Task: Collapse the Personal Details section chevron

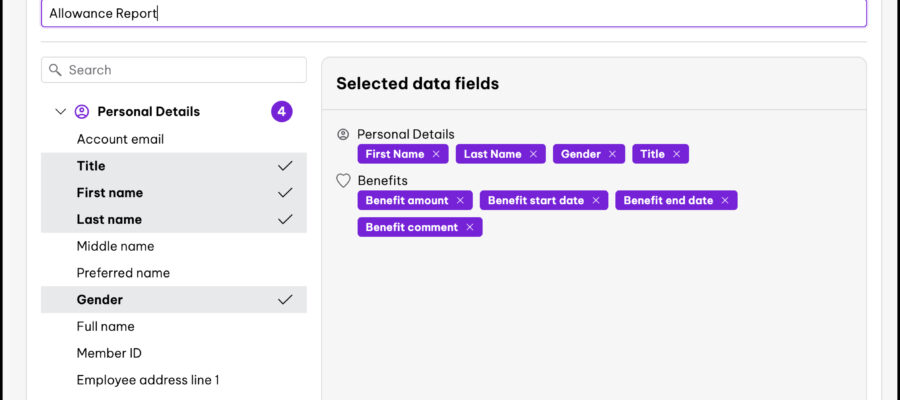Action: pyautogui.click(x=60, y=111)
